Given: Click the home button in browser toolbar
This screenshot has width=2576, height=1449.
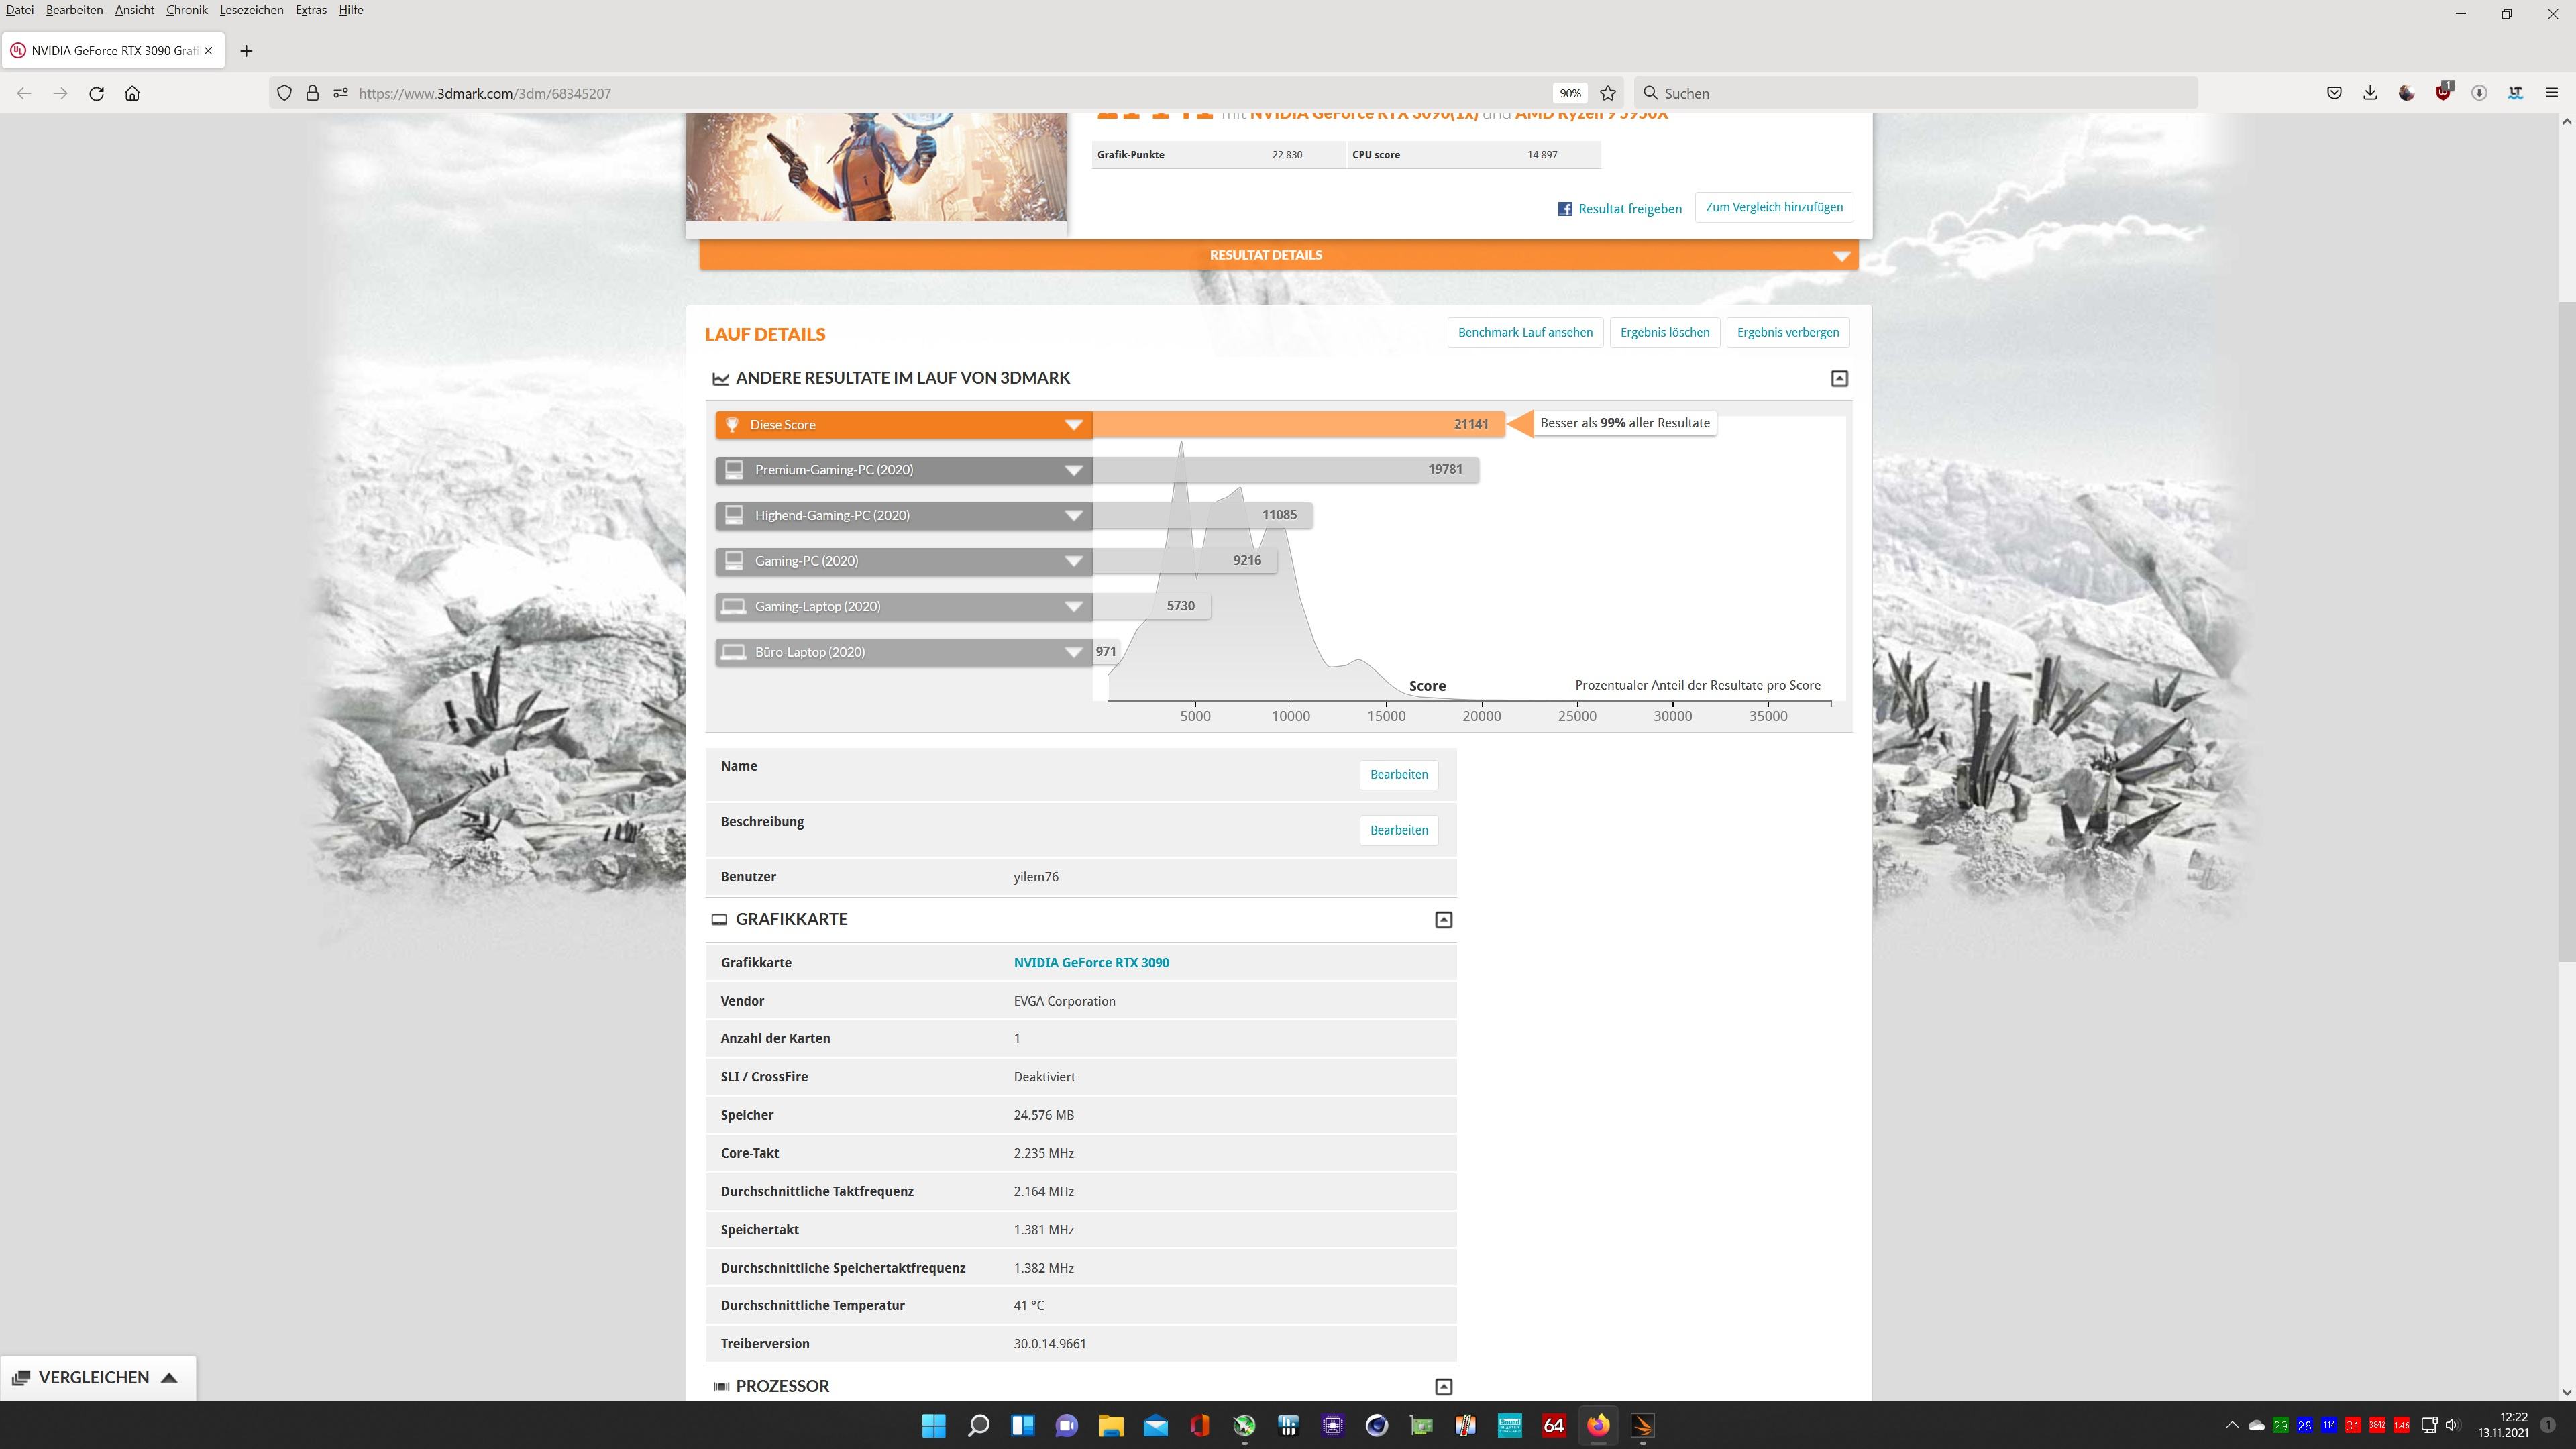Looking at the screenshot, I should tap(132, 93).
